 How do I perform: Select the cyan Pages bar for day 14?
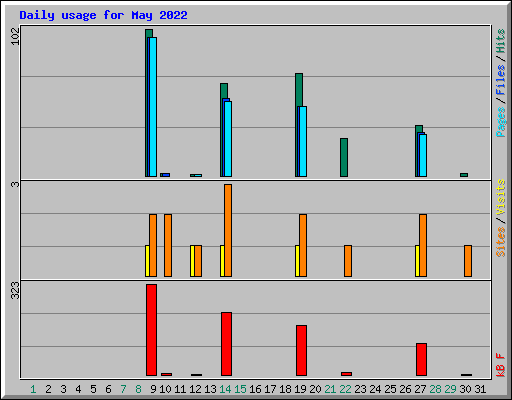click(228, 139)
